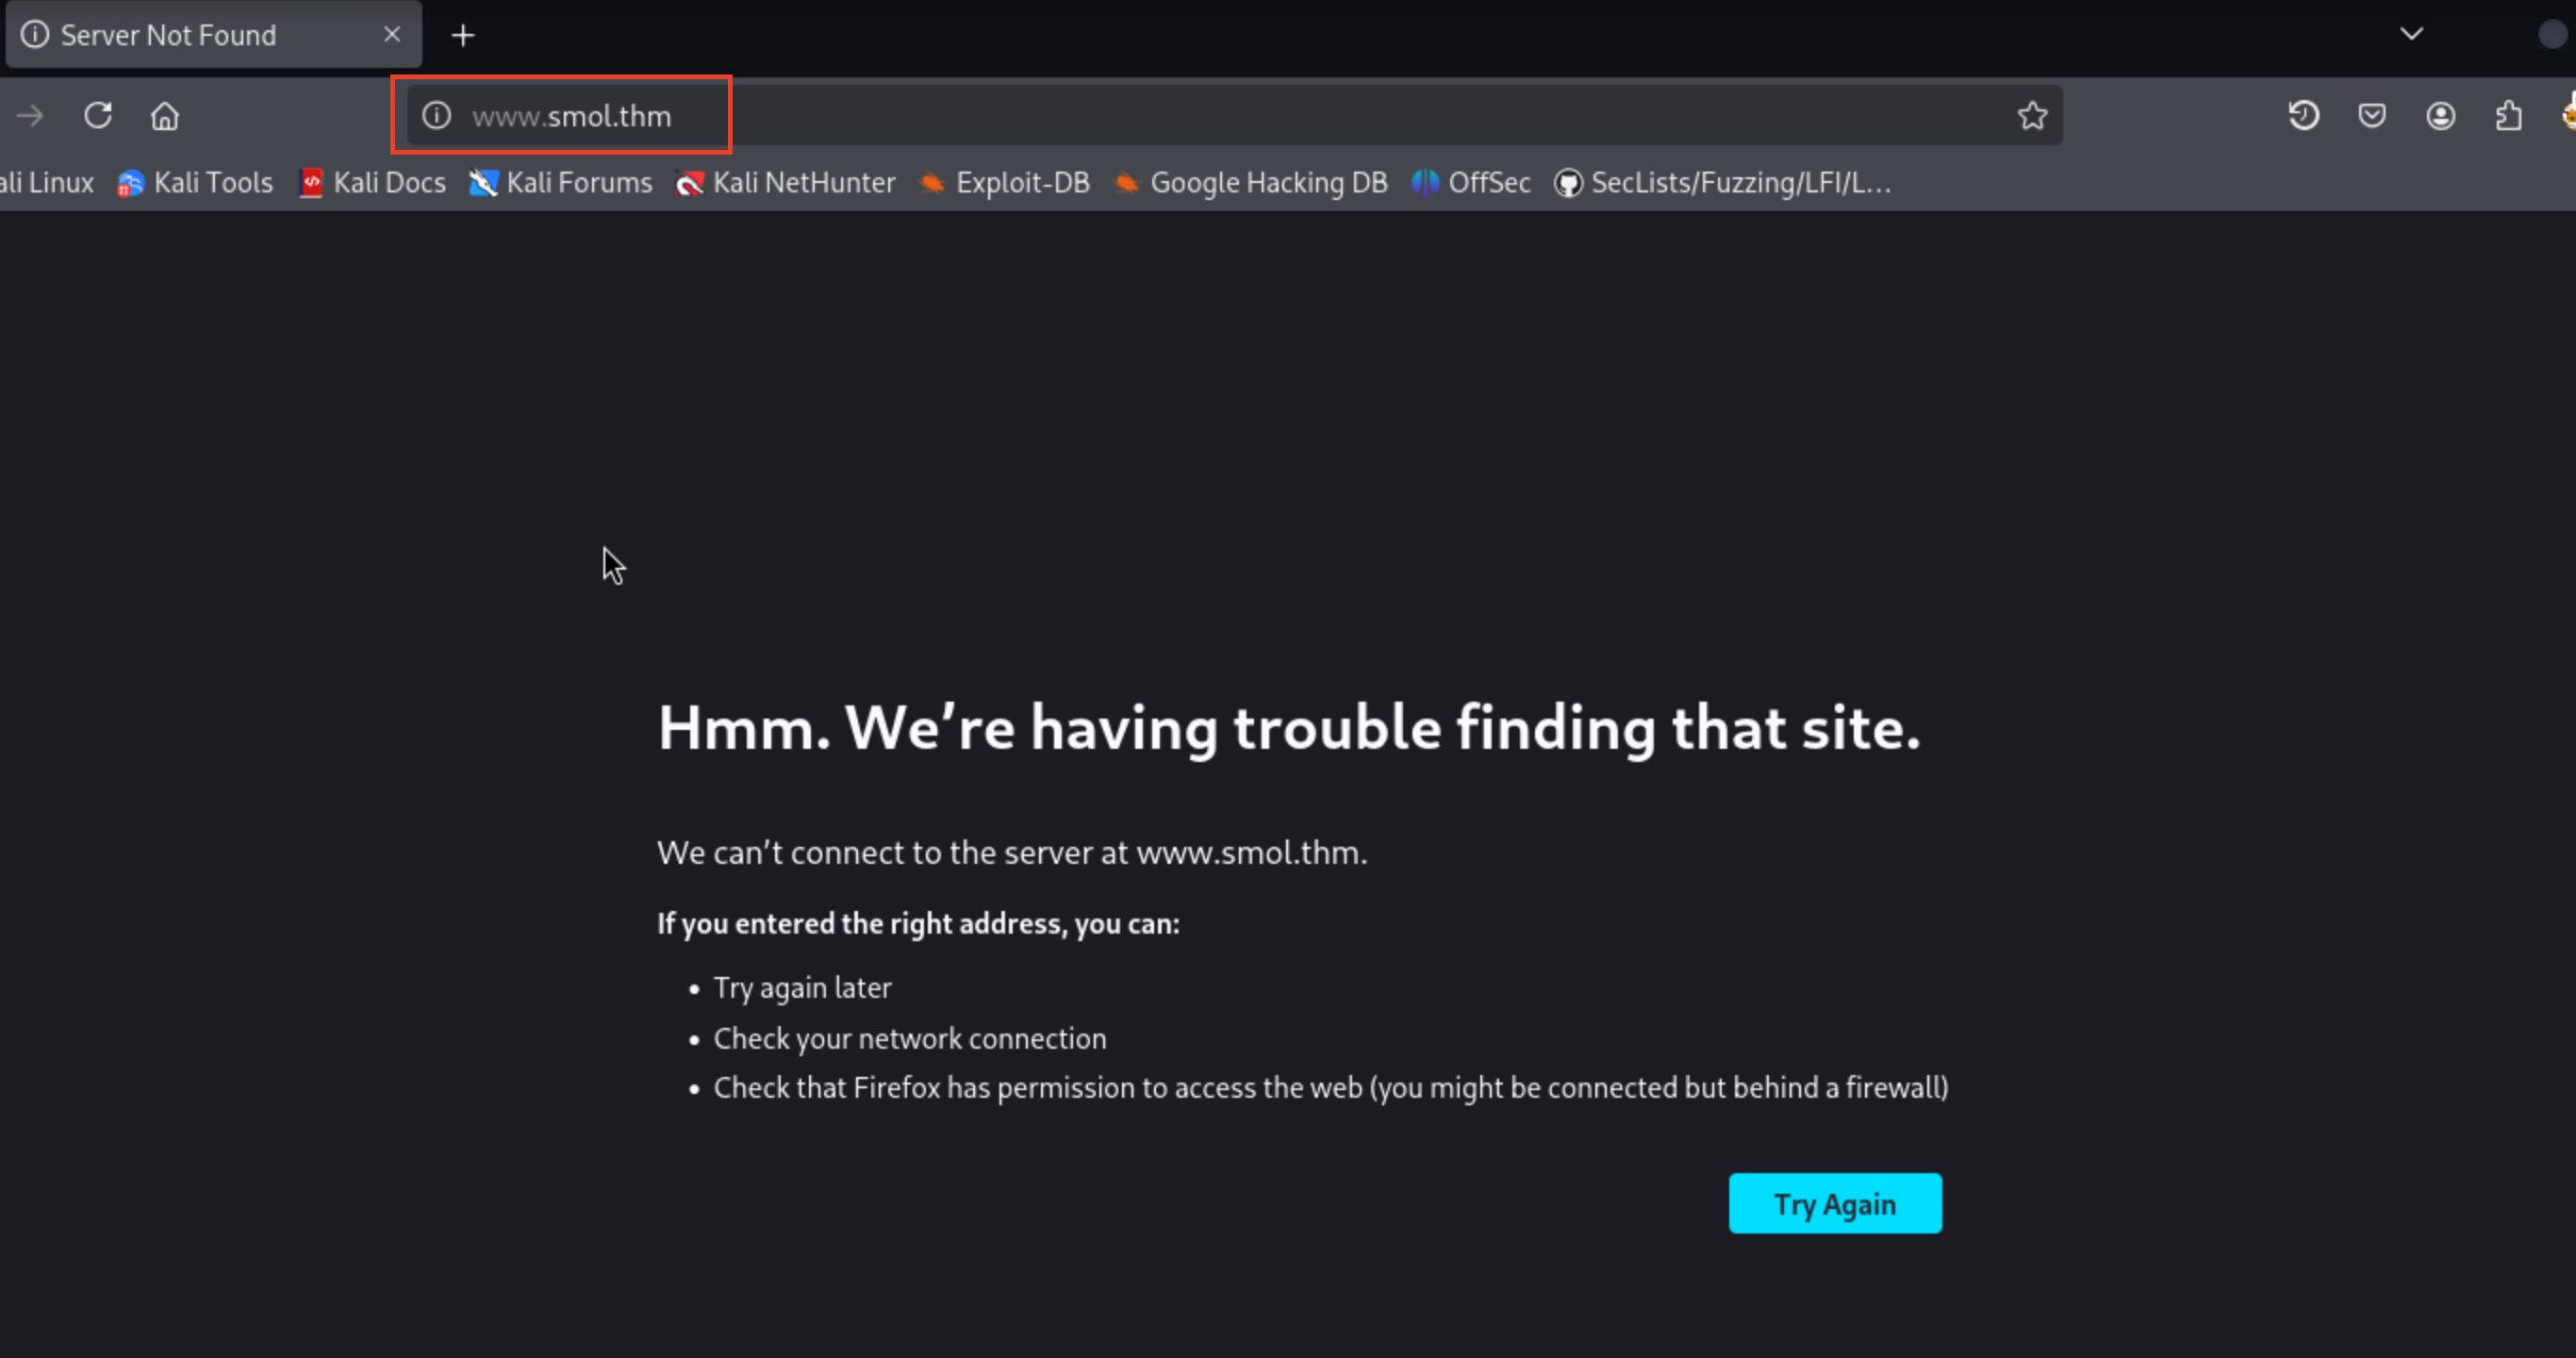Viewport: 2576px width, 1358px height.
Task: Click the Save to Pocket icon
Action: (2372, 116)
